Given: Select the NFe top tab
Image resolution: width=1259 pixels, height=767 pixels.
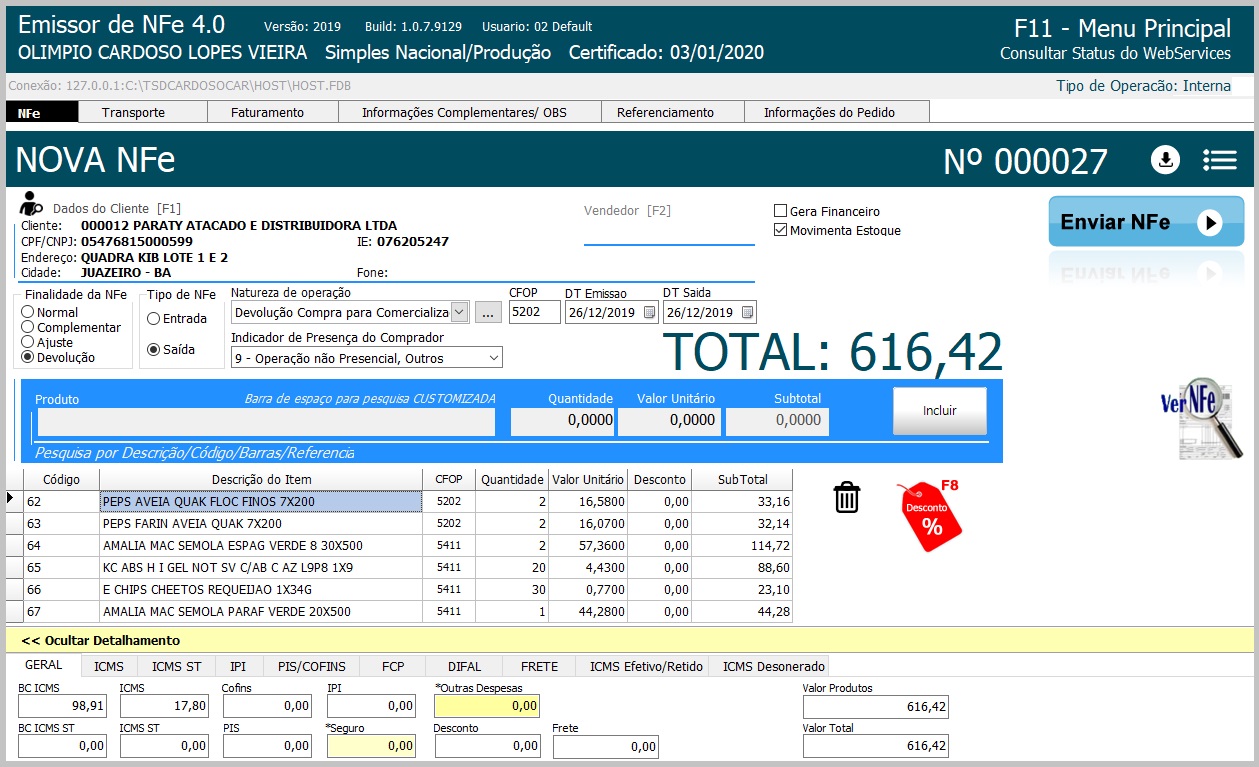Looking at the screenshot, I should click(42, 112).
